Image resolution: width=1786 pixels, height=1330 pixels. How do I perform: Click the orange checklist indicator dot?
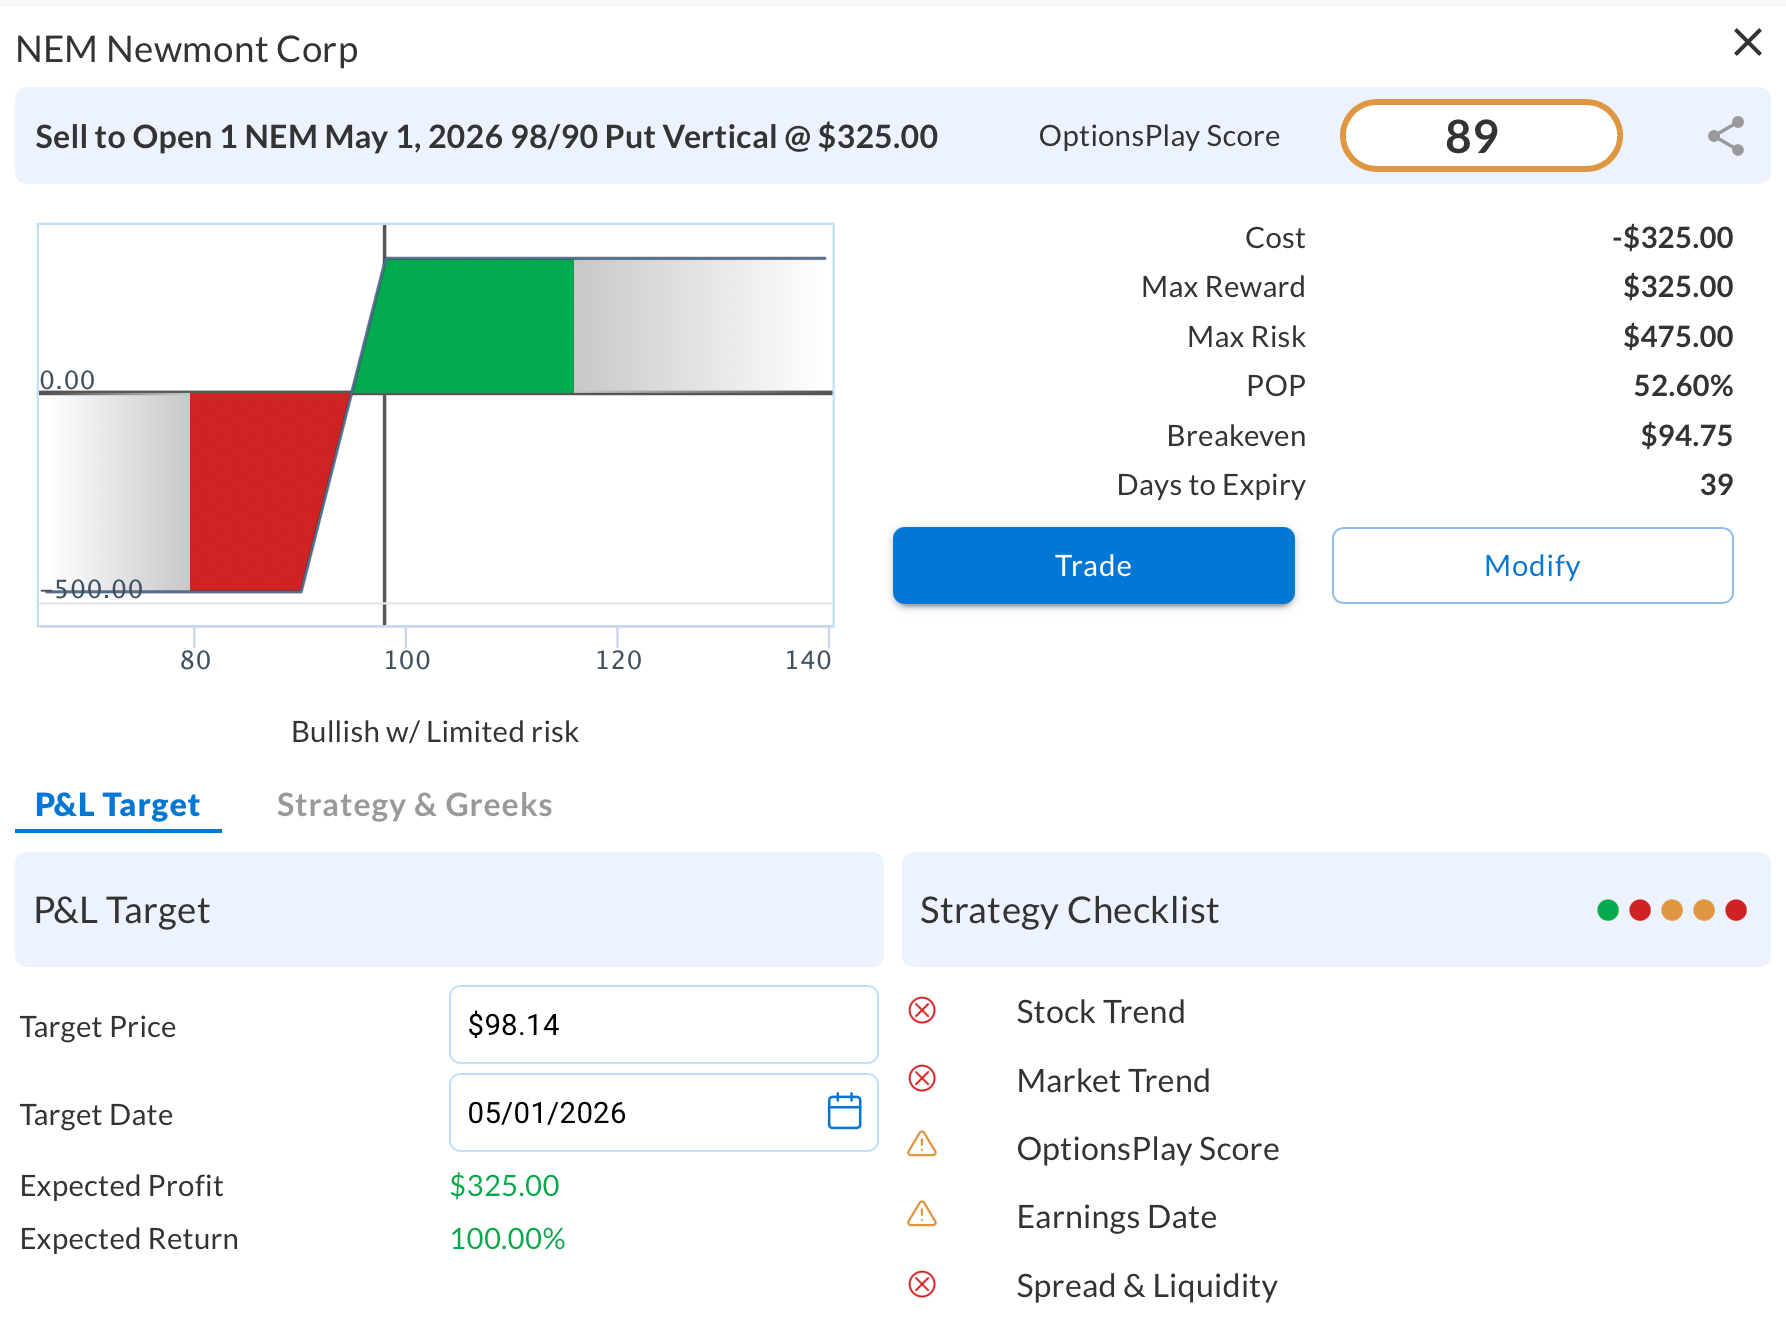(x=1672, y=910)
